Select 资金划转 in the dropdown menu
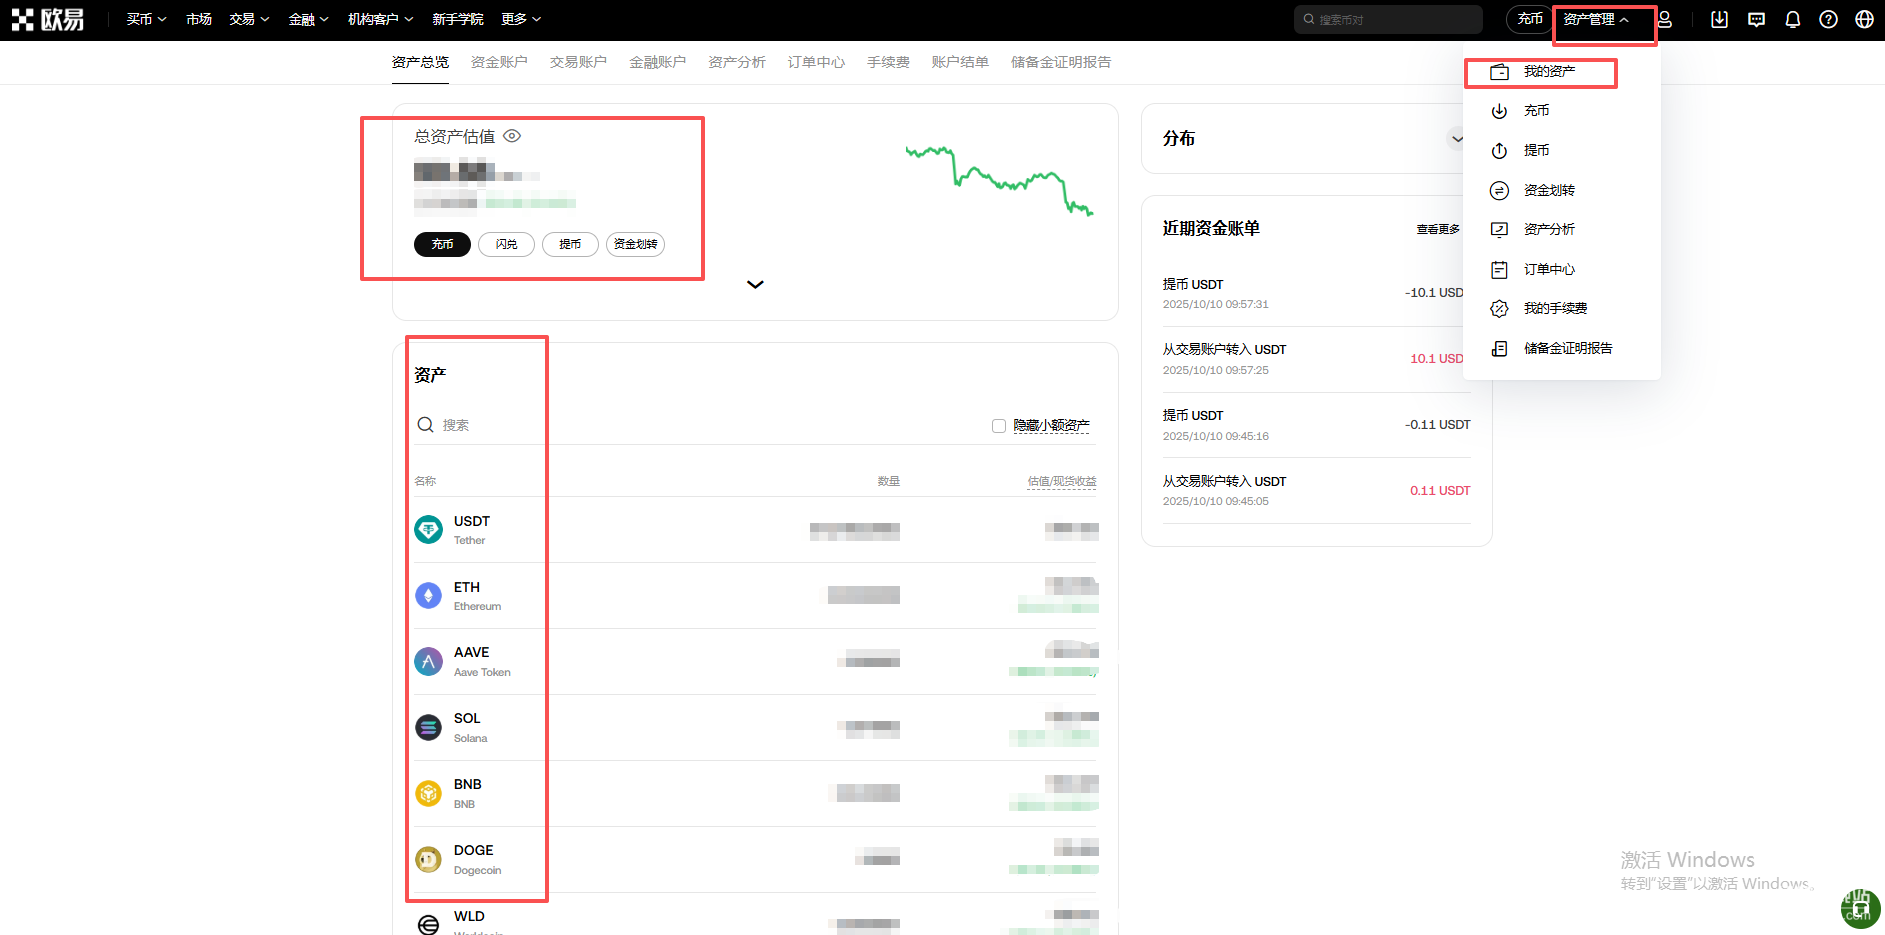1885x935 pixels. (1548, 190)
